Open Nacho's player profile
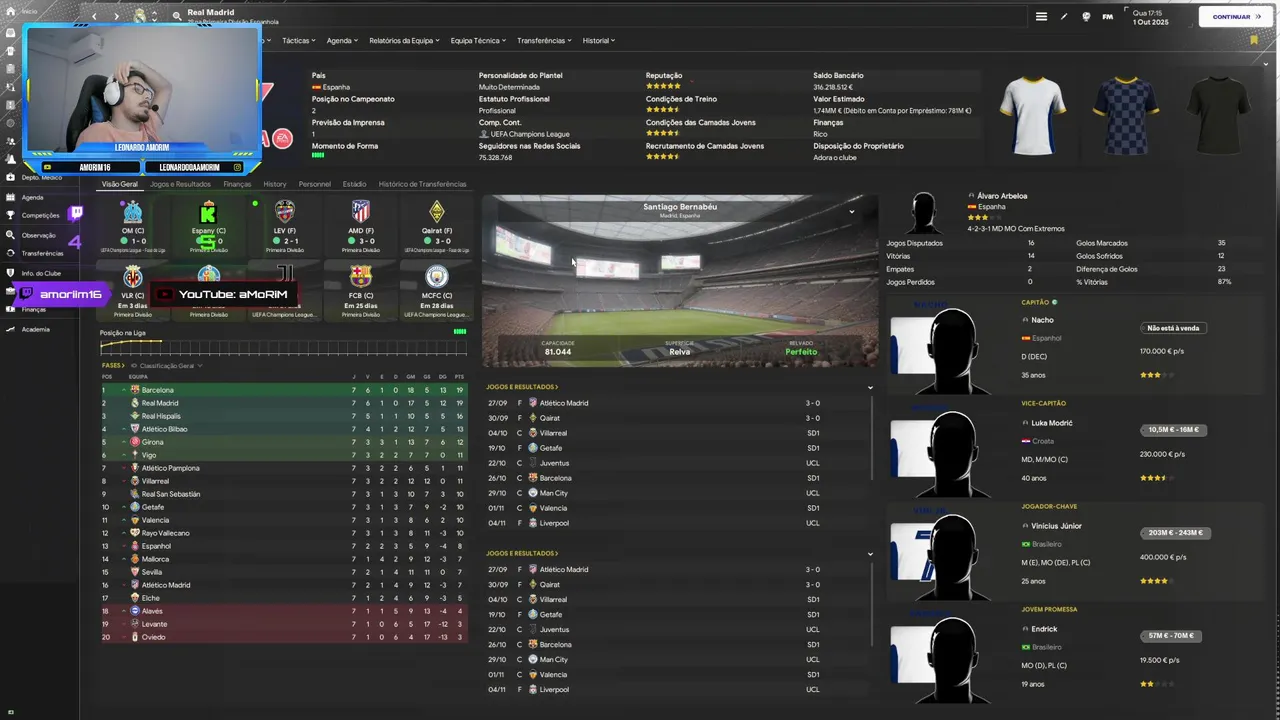Image resolution: width=1280 pixels, height=720 pixels. 1042,320
